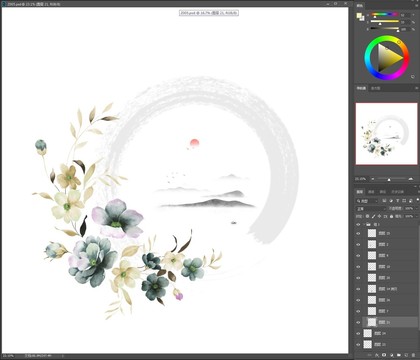Toggle visibility of layer 图层 2
The width and height of the screenshot is (420, 360).
(x=358, y=245)
